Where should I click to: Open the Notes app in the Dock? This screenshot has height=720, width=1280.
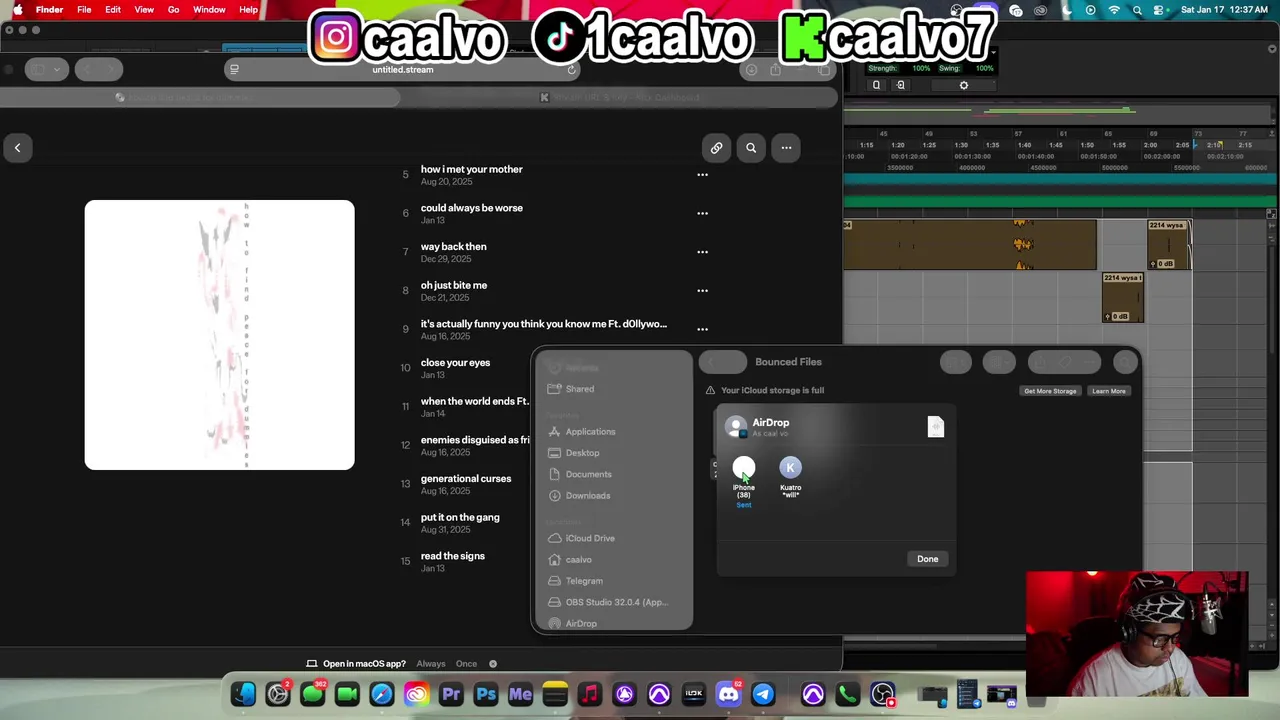[555, 694]
